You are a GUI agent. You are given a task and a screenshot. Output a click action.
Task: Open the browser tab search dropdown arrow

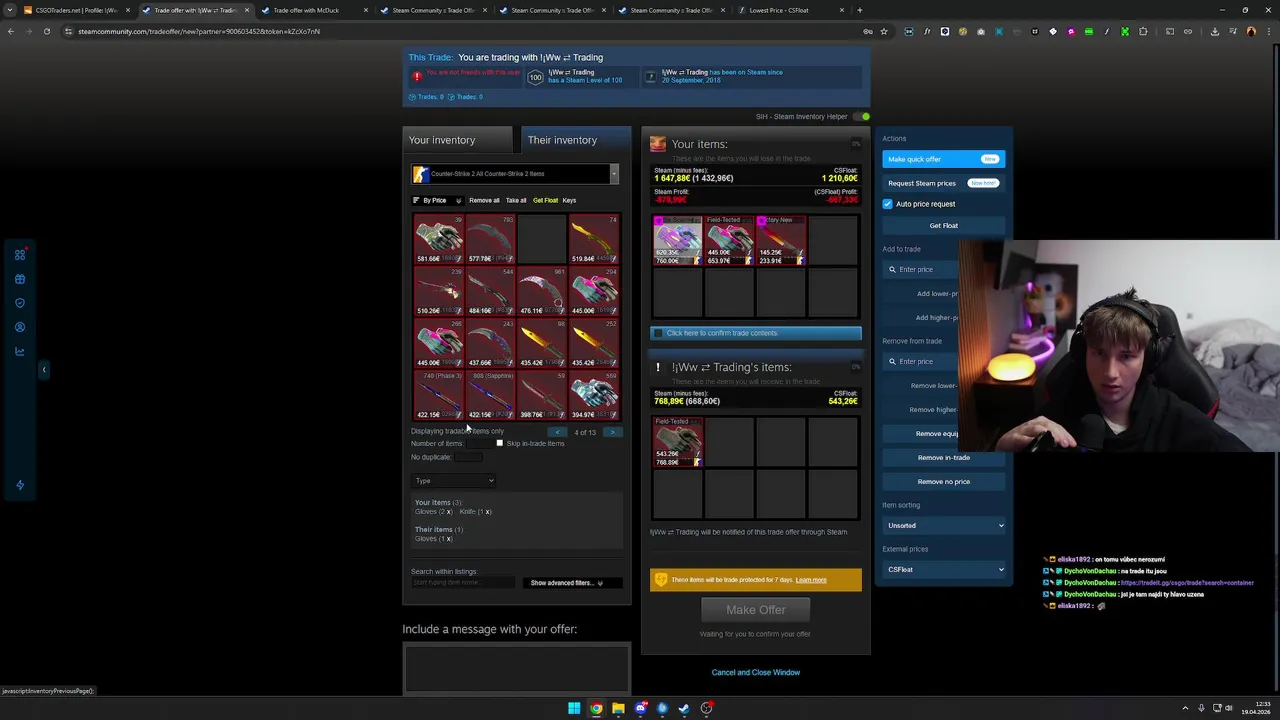coord(10,10)
